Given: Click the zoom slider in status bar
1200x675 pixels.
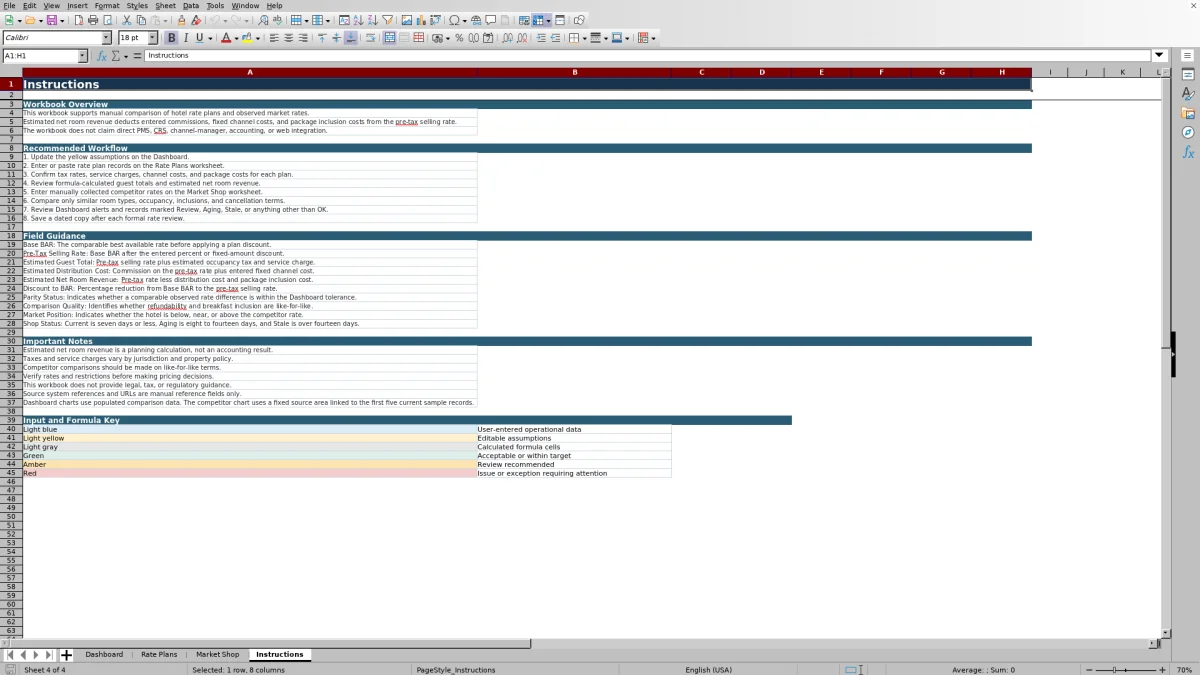Looking at the screenshot, I should point(1125,669).
